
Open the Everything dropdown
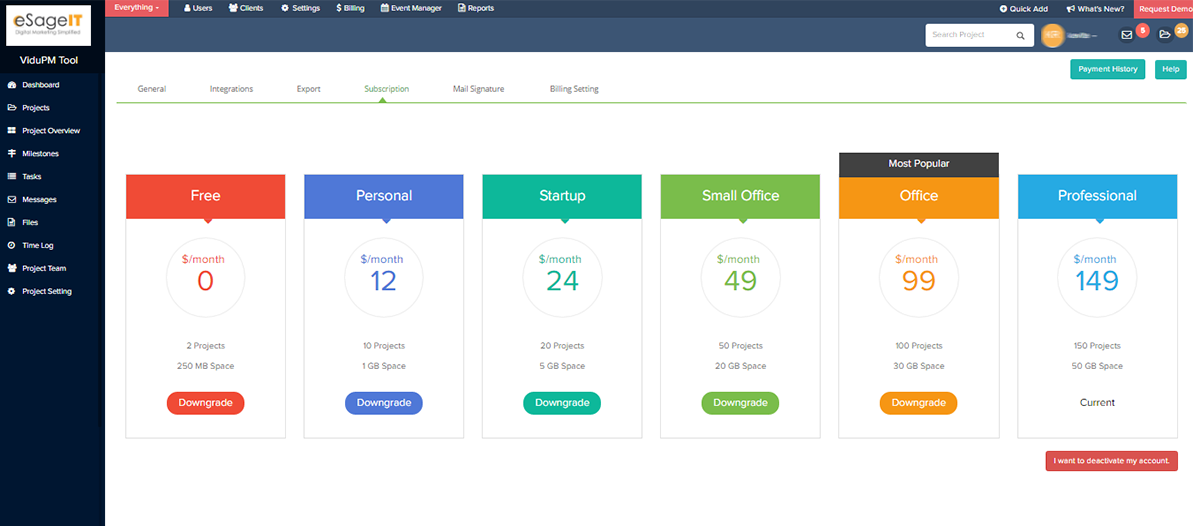[x=136, y=8]
